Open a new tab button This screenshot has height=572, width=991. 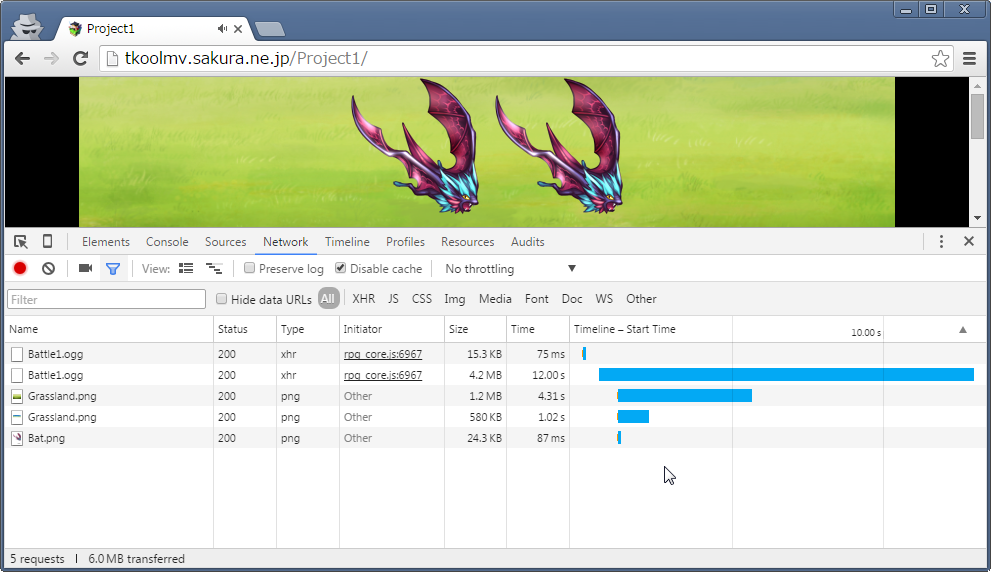coord(270,29)
